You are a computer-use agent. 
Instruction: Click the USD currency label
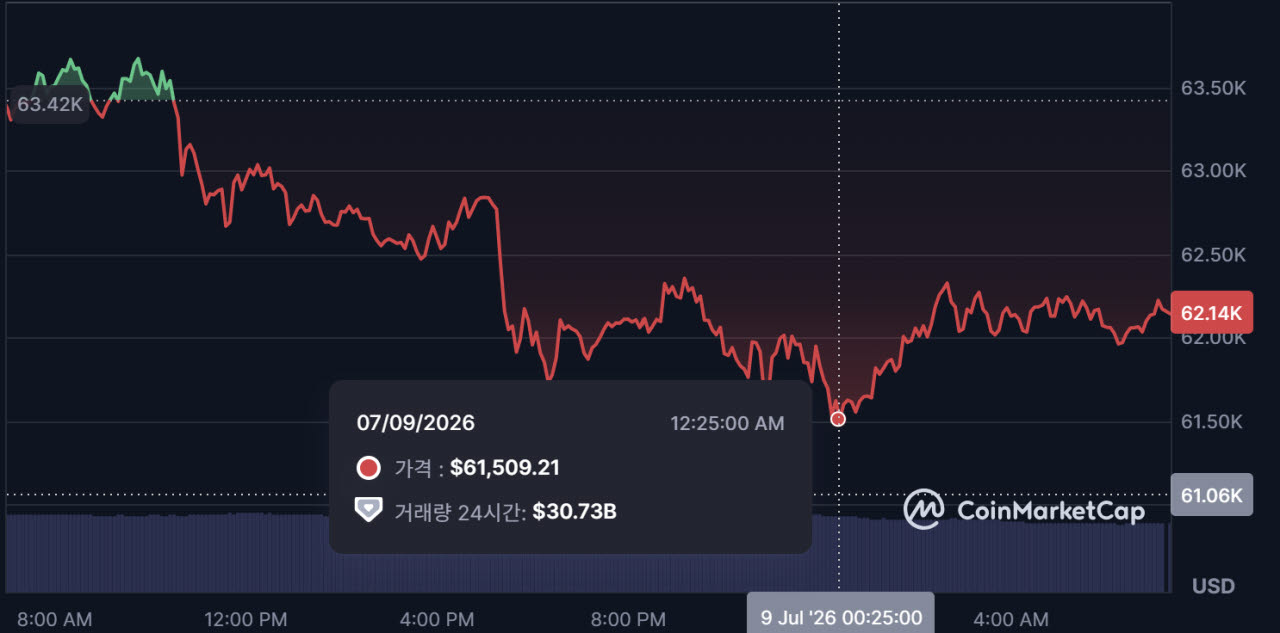click(x=1213, y=586)
